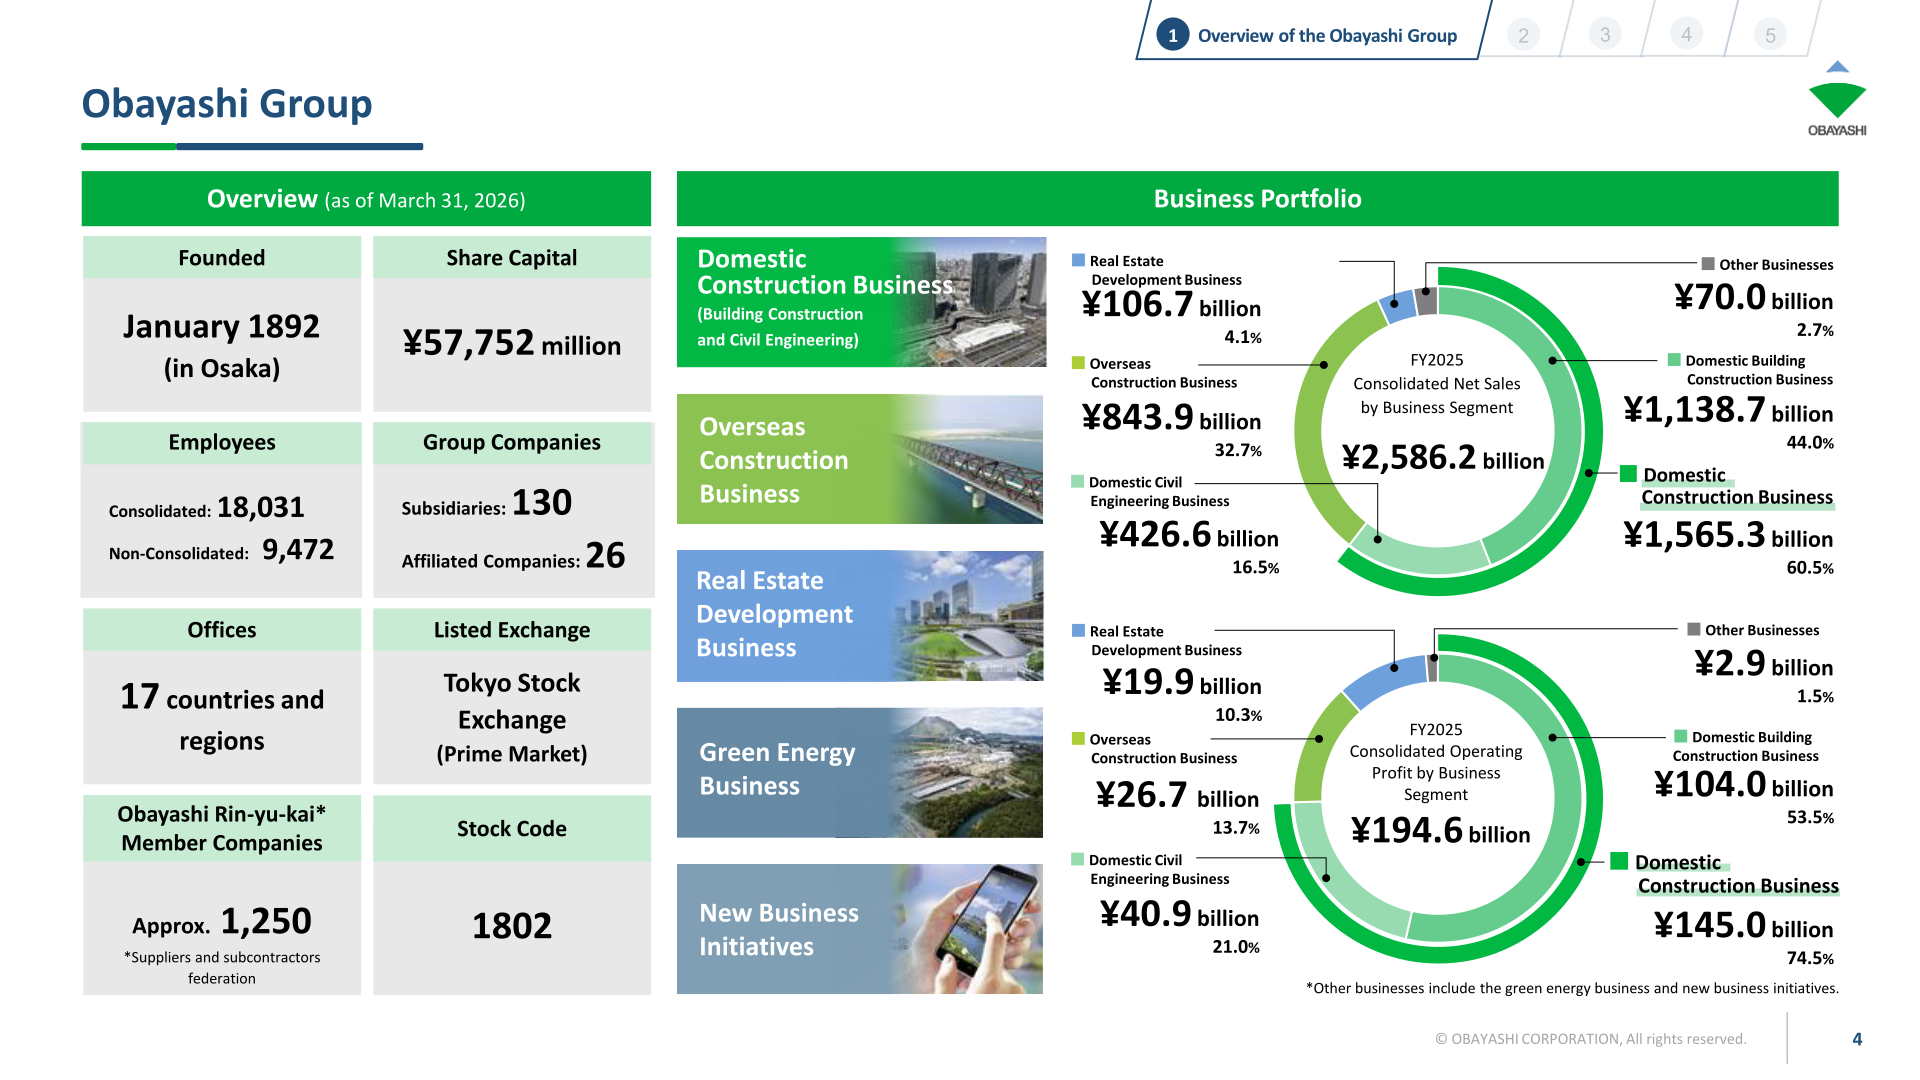
Task: Click the Obayashi Corporation copyright notice
Action: click(1591, 1039)
